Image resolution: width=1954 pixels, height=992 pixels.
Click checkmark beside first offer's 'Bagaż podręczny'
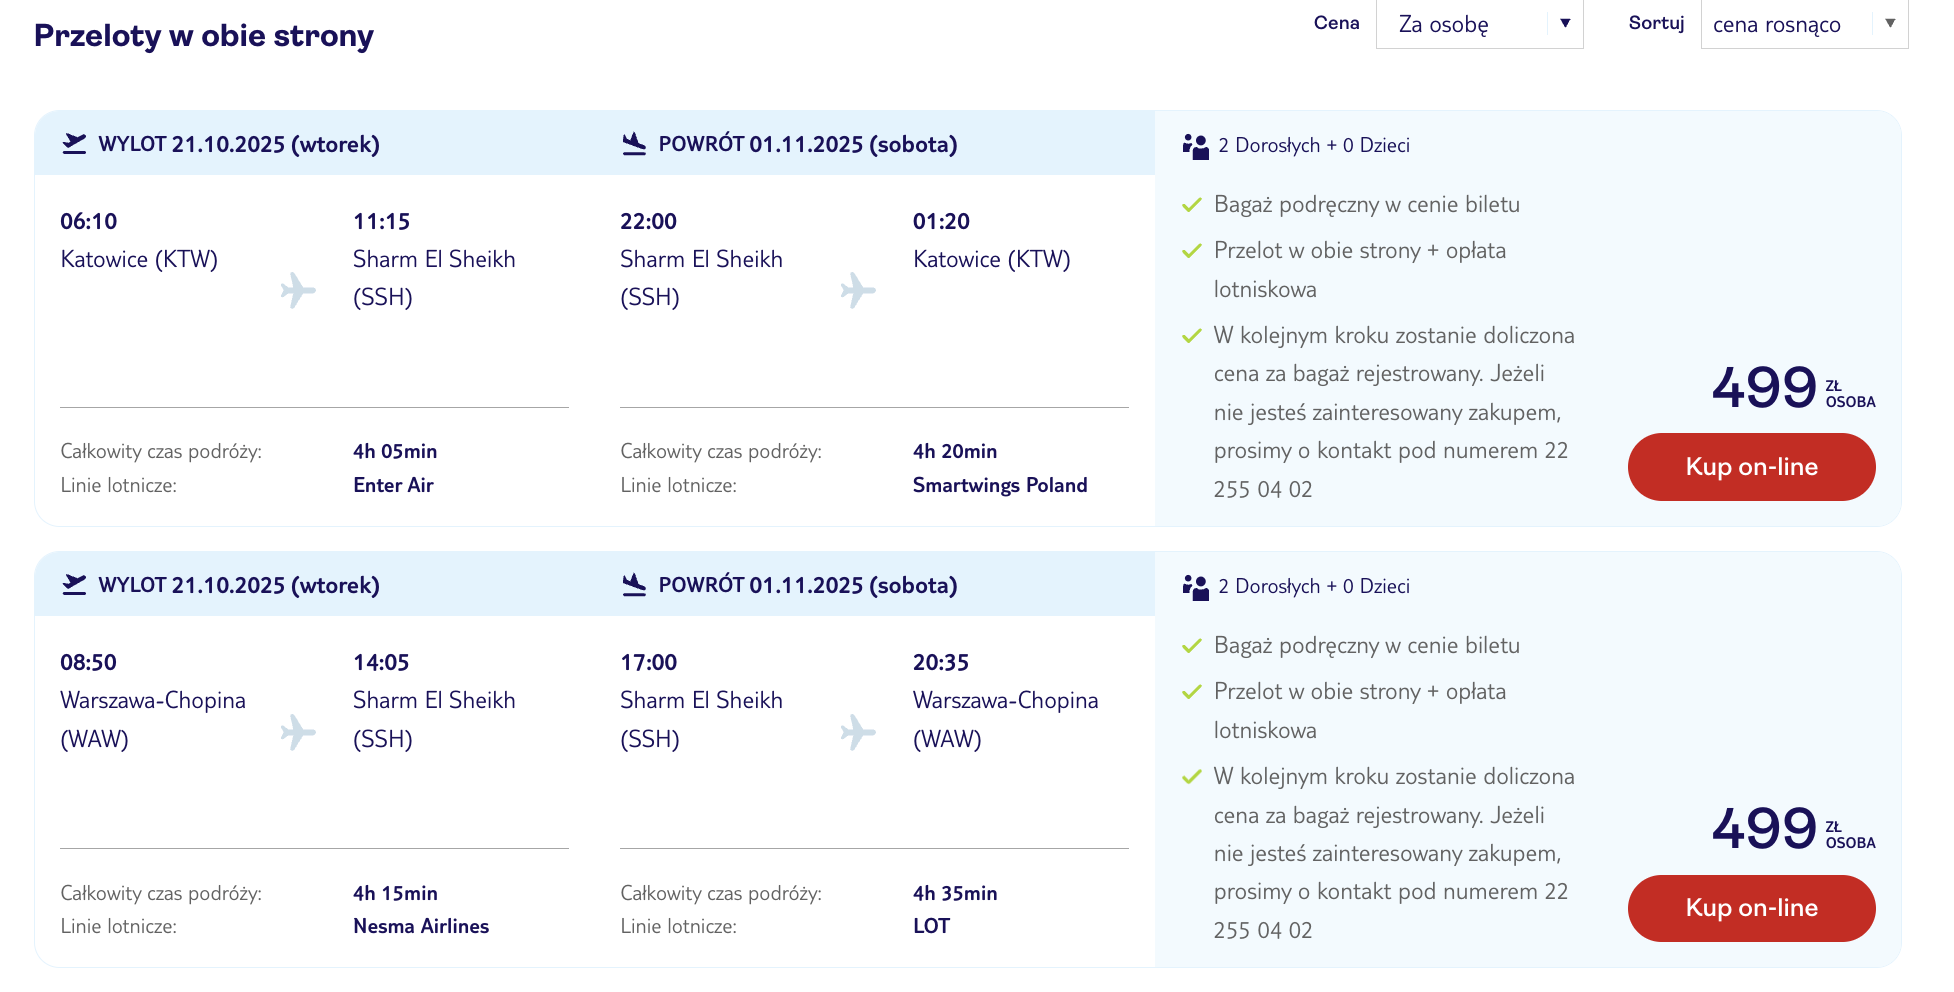(x=1191, y=205)
